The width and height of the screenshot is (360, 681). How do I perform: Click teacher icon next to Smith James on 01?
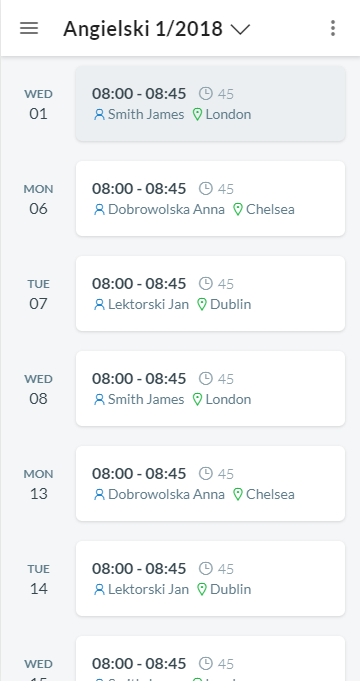tap(99, 115)
